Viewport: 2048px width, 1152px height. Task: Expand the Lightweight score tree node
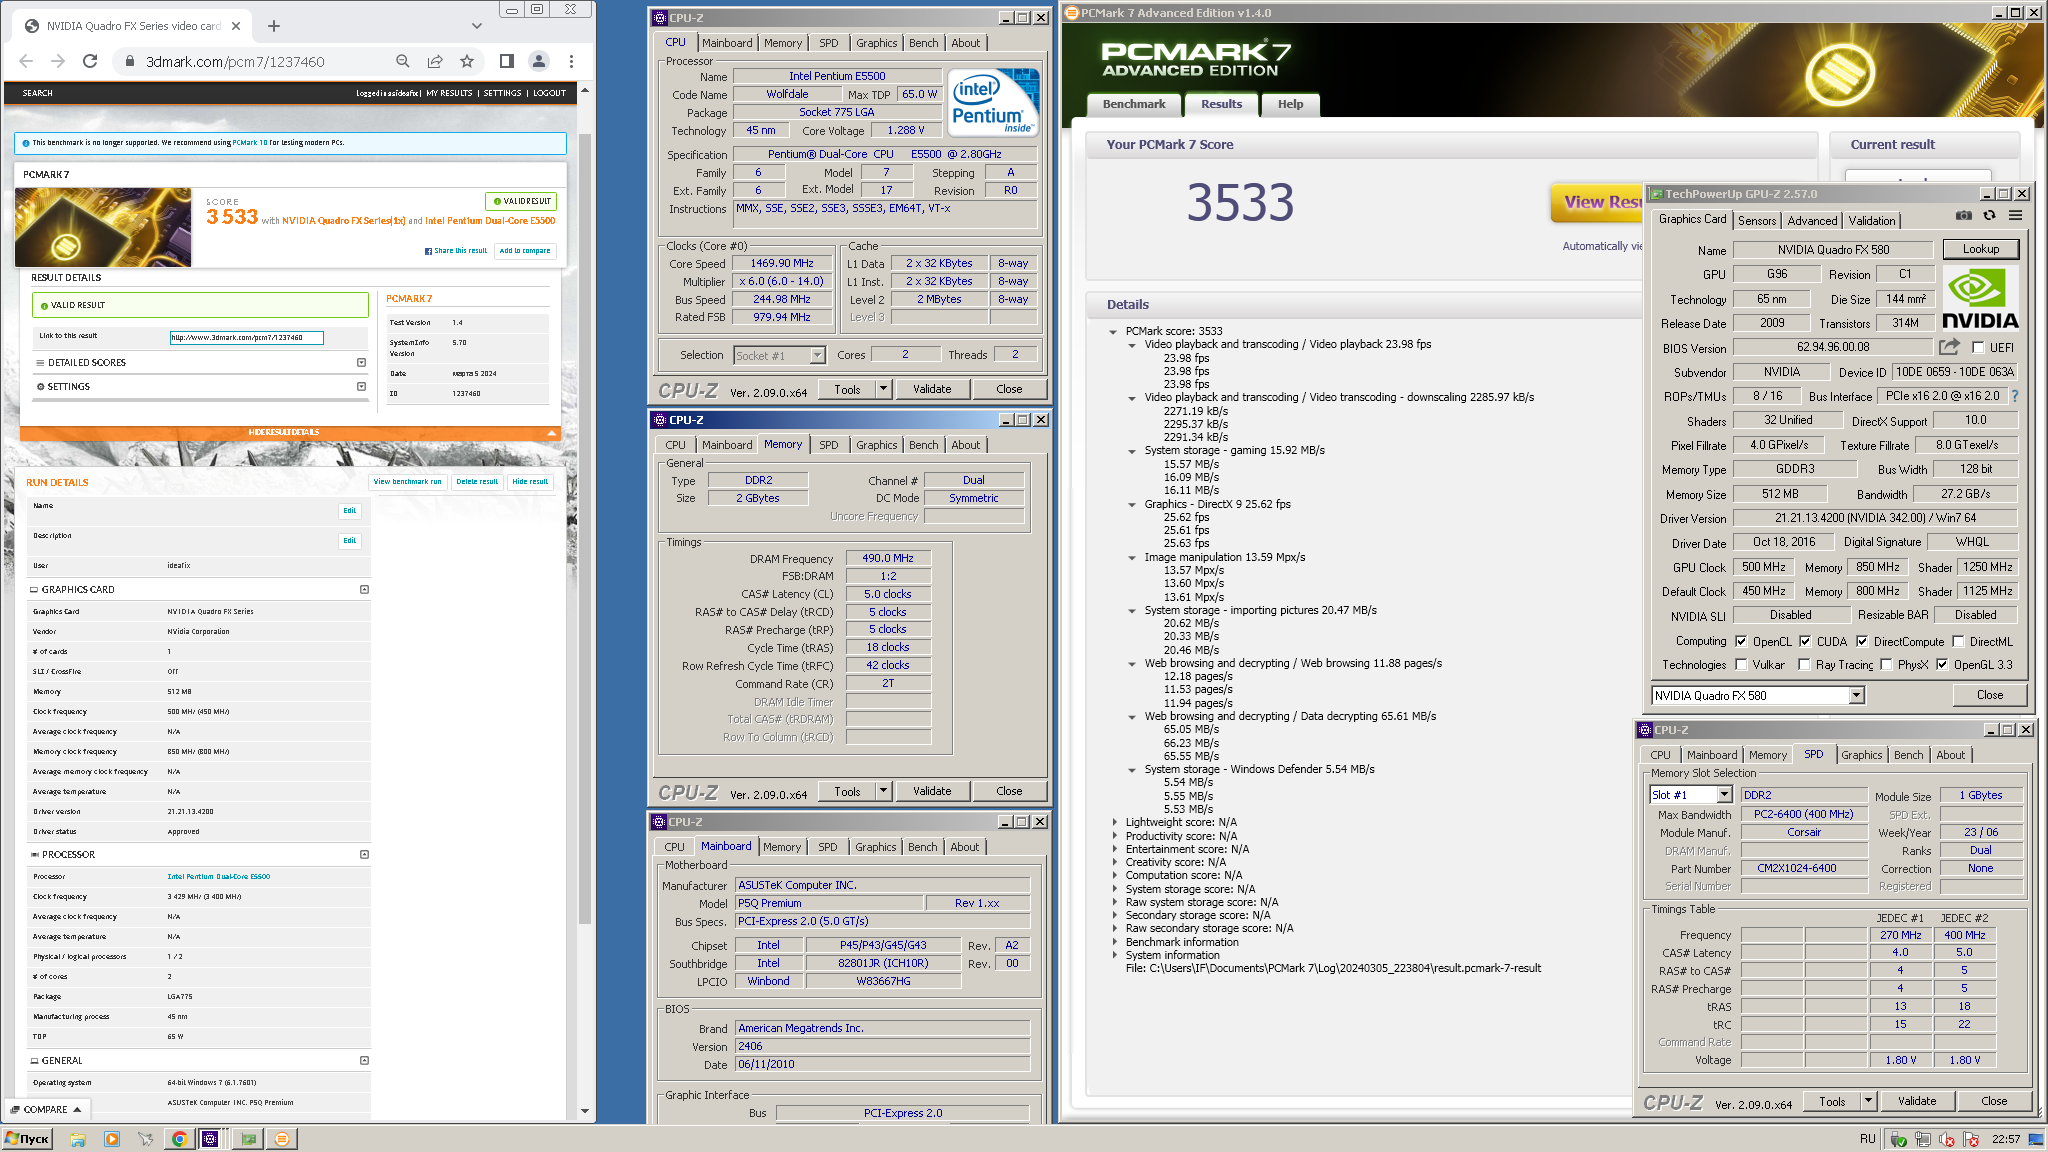tap(1114, 822)
